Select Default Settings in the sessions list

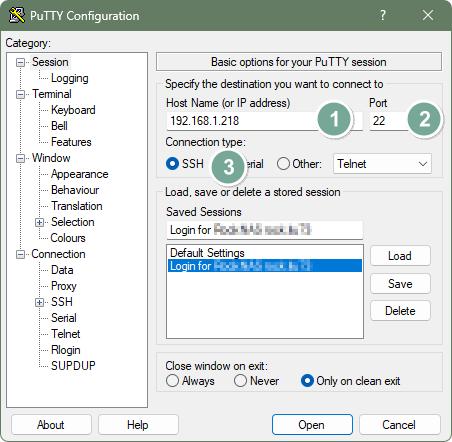click(265, 253)
